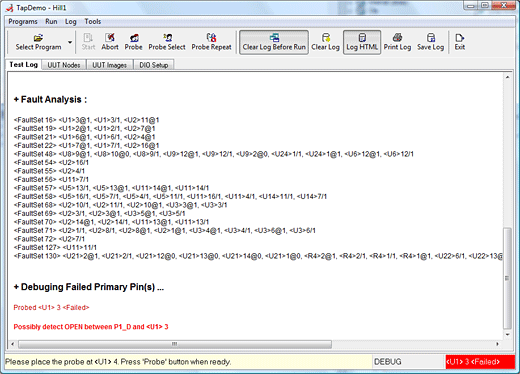Image resolution: width=520 pixels, height=374 pixels.
Task: Select the FaultSet 57 log line
Action: coord(111,188)
